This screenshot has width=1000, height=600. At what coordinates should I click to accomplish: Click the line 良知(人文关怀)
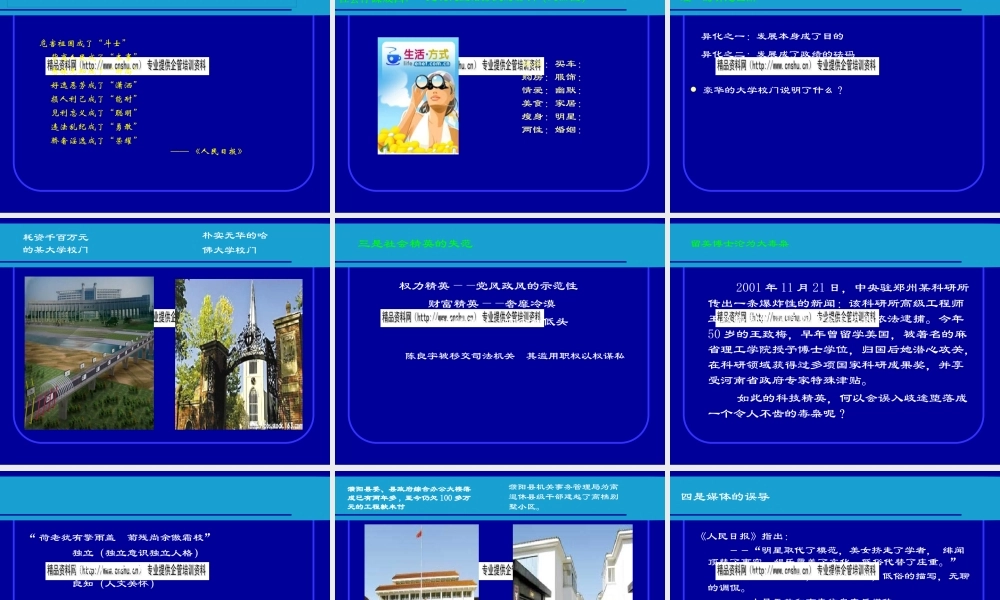pos(114,583)
